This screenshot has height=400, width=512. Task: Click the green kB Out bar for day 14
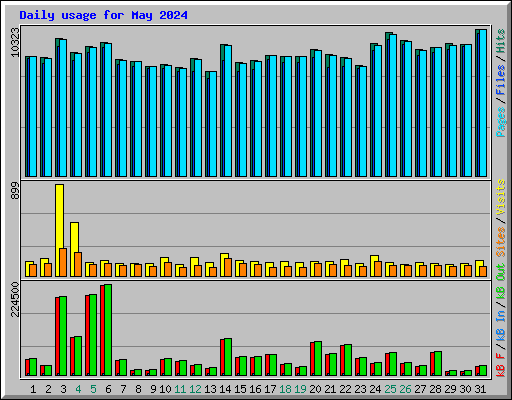[228, 357]
